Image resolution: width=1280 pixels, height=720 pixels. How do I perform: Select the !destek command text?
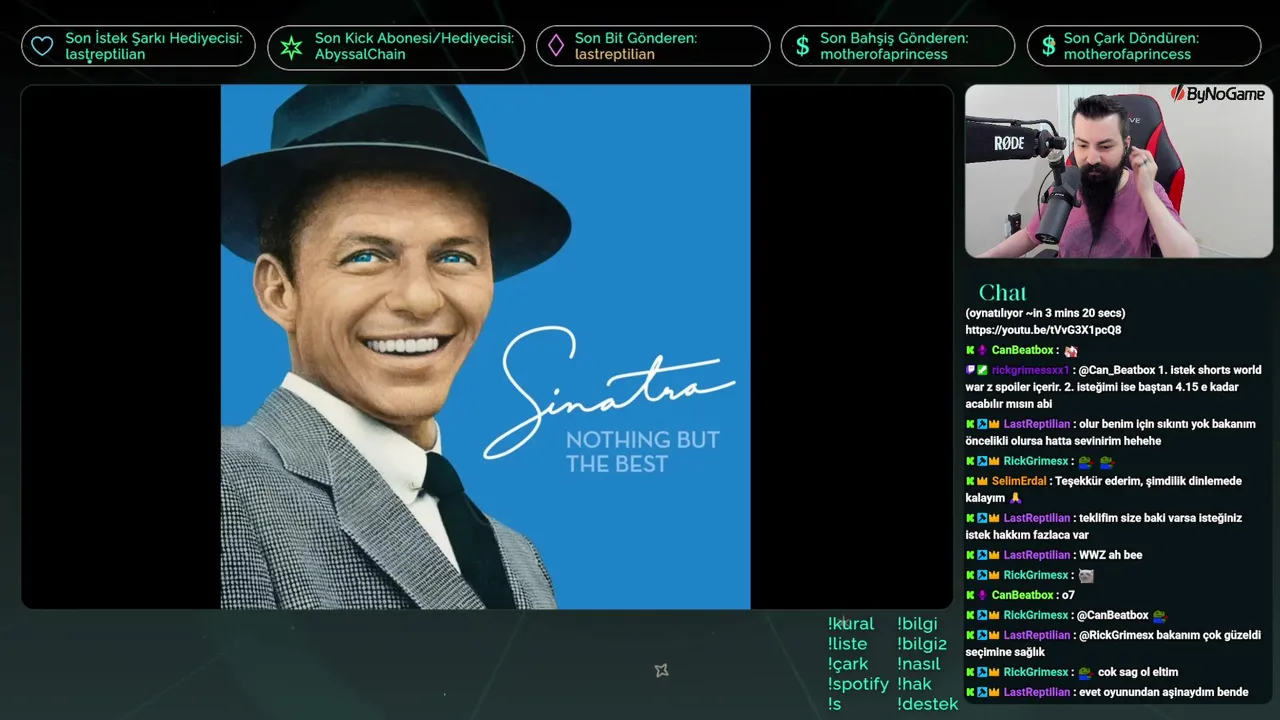tap(927, 704)
